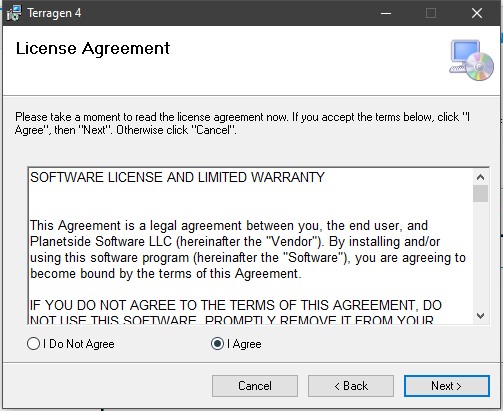This screenshot has width=503, height=411.
Task: Click the license scrollbar thumb
Action: 480,193
